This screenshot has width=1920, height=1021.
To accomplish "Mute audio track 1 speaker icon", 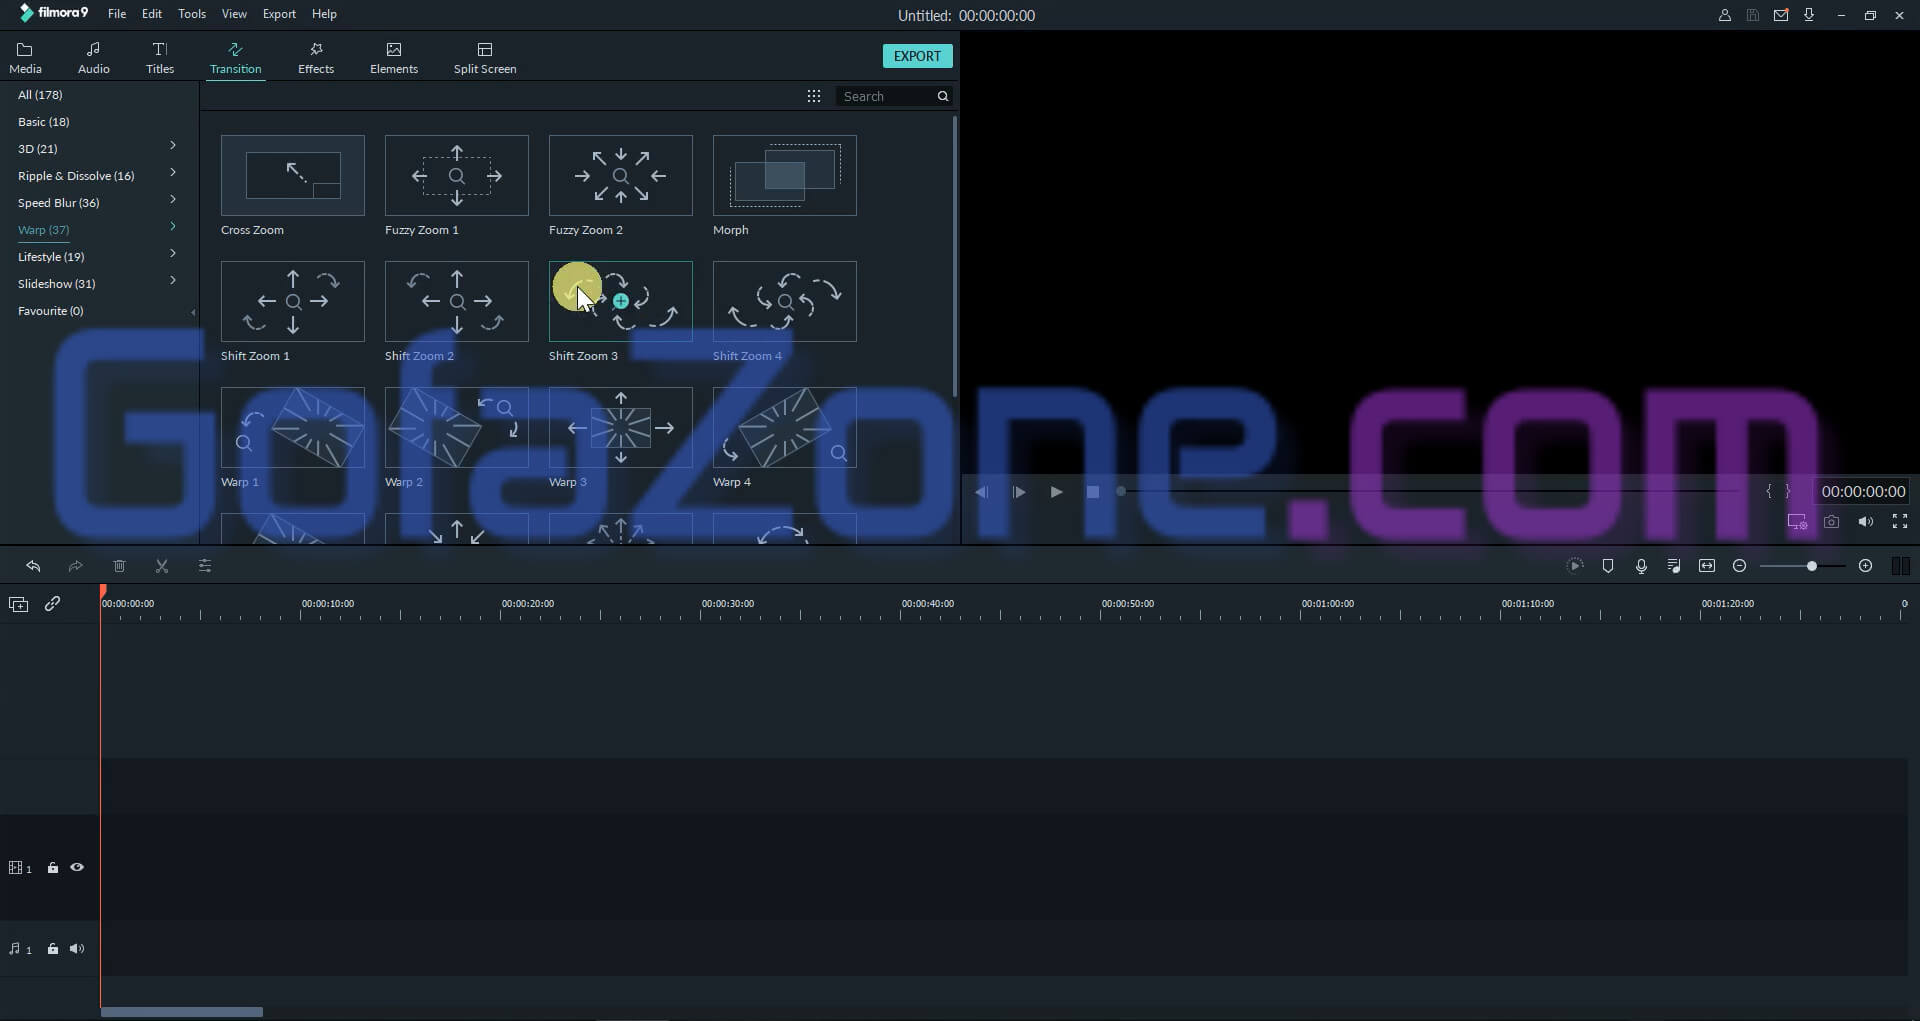I will click(77, 949).
